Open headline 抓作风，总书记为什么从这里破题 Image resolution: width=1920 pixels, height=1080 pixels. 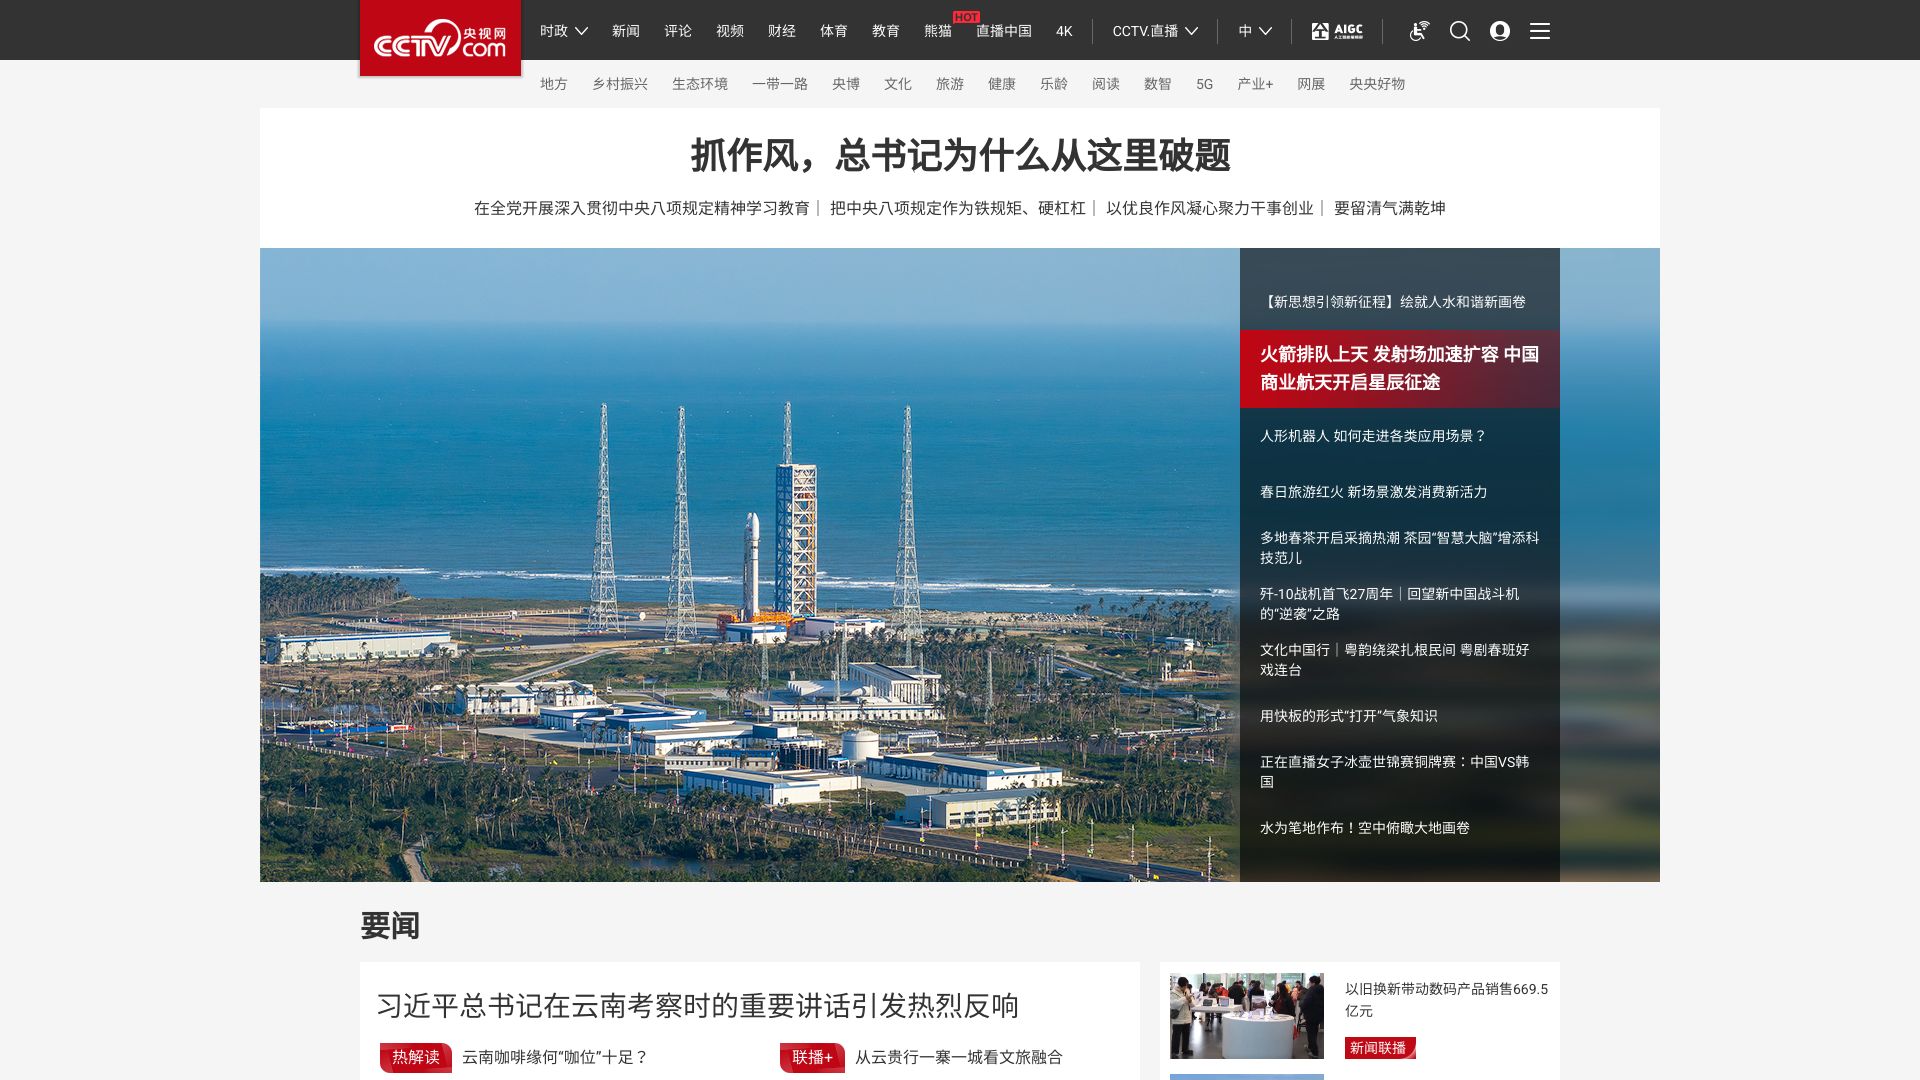click(x=960, y=156)
